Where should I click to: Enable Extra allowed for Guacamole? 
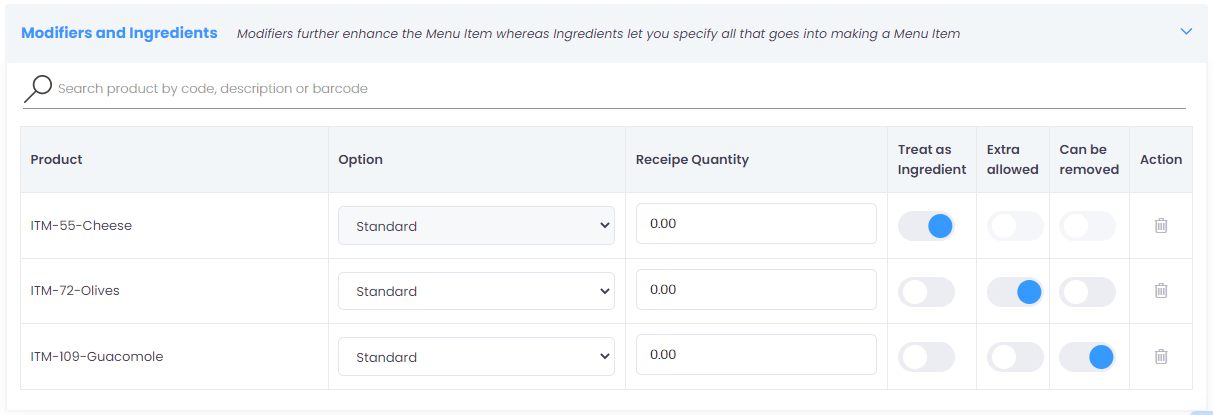click(x=1014, y=357)
